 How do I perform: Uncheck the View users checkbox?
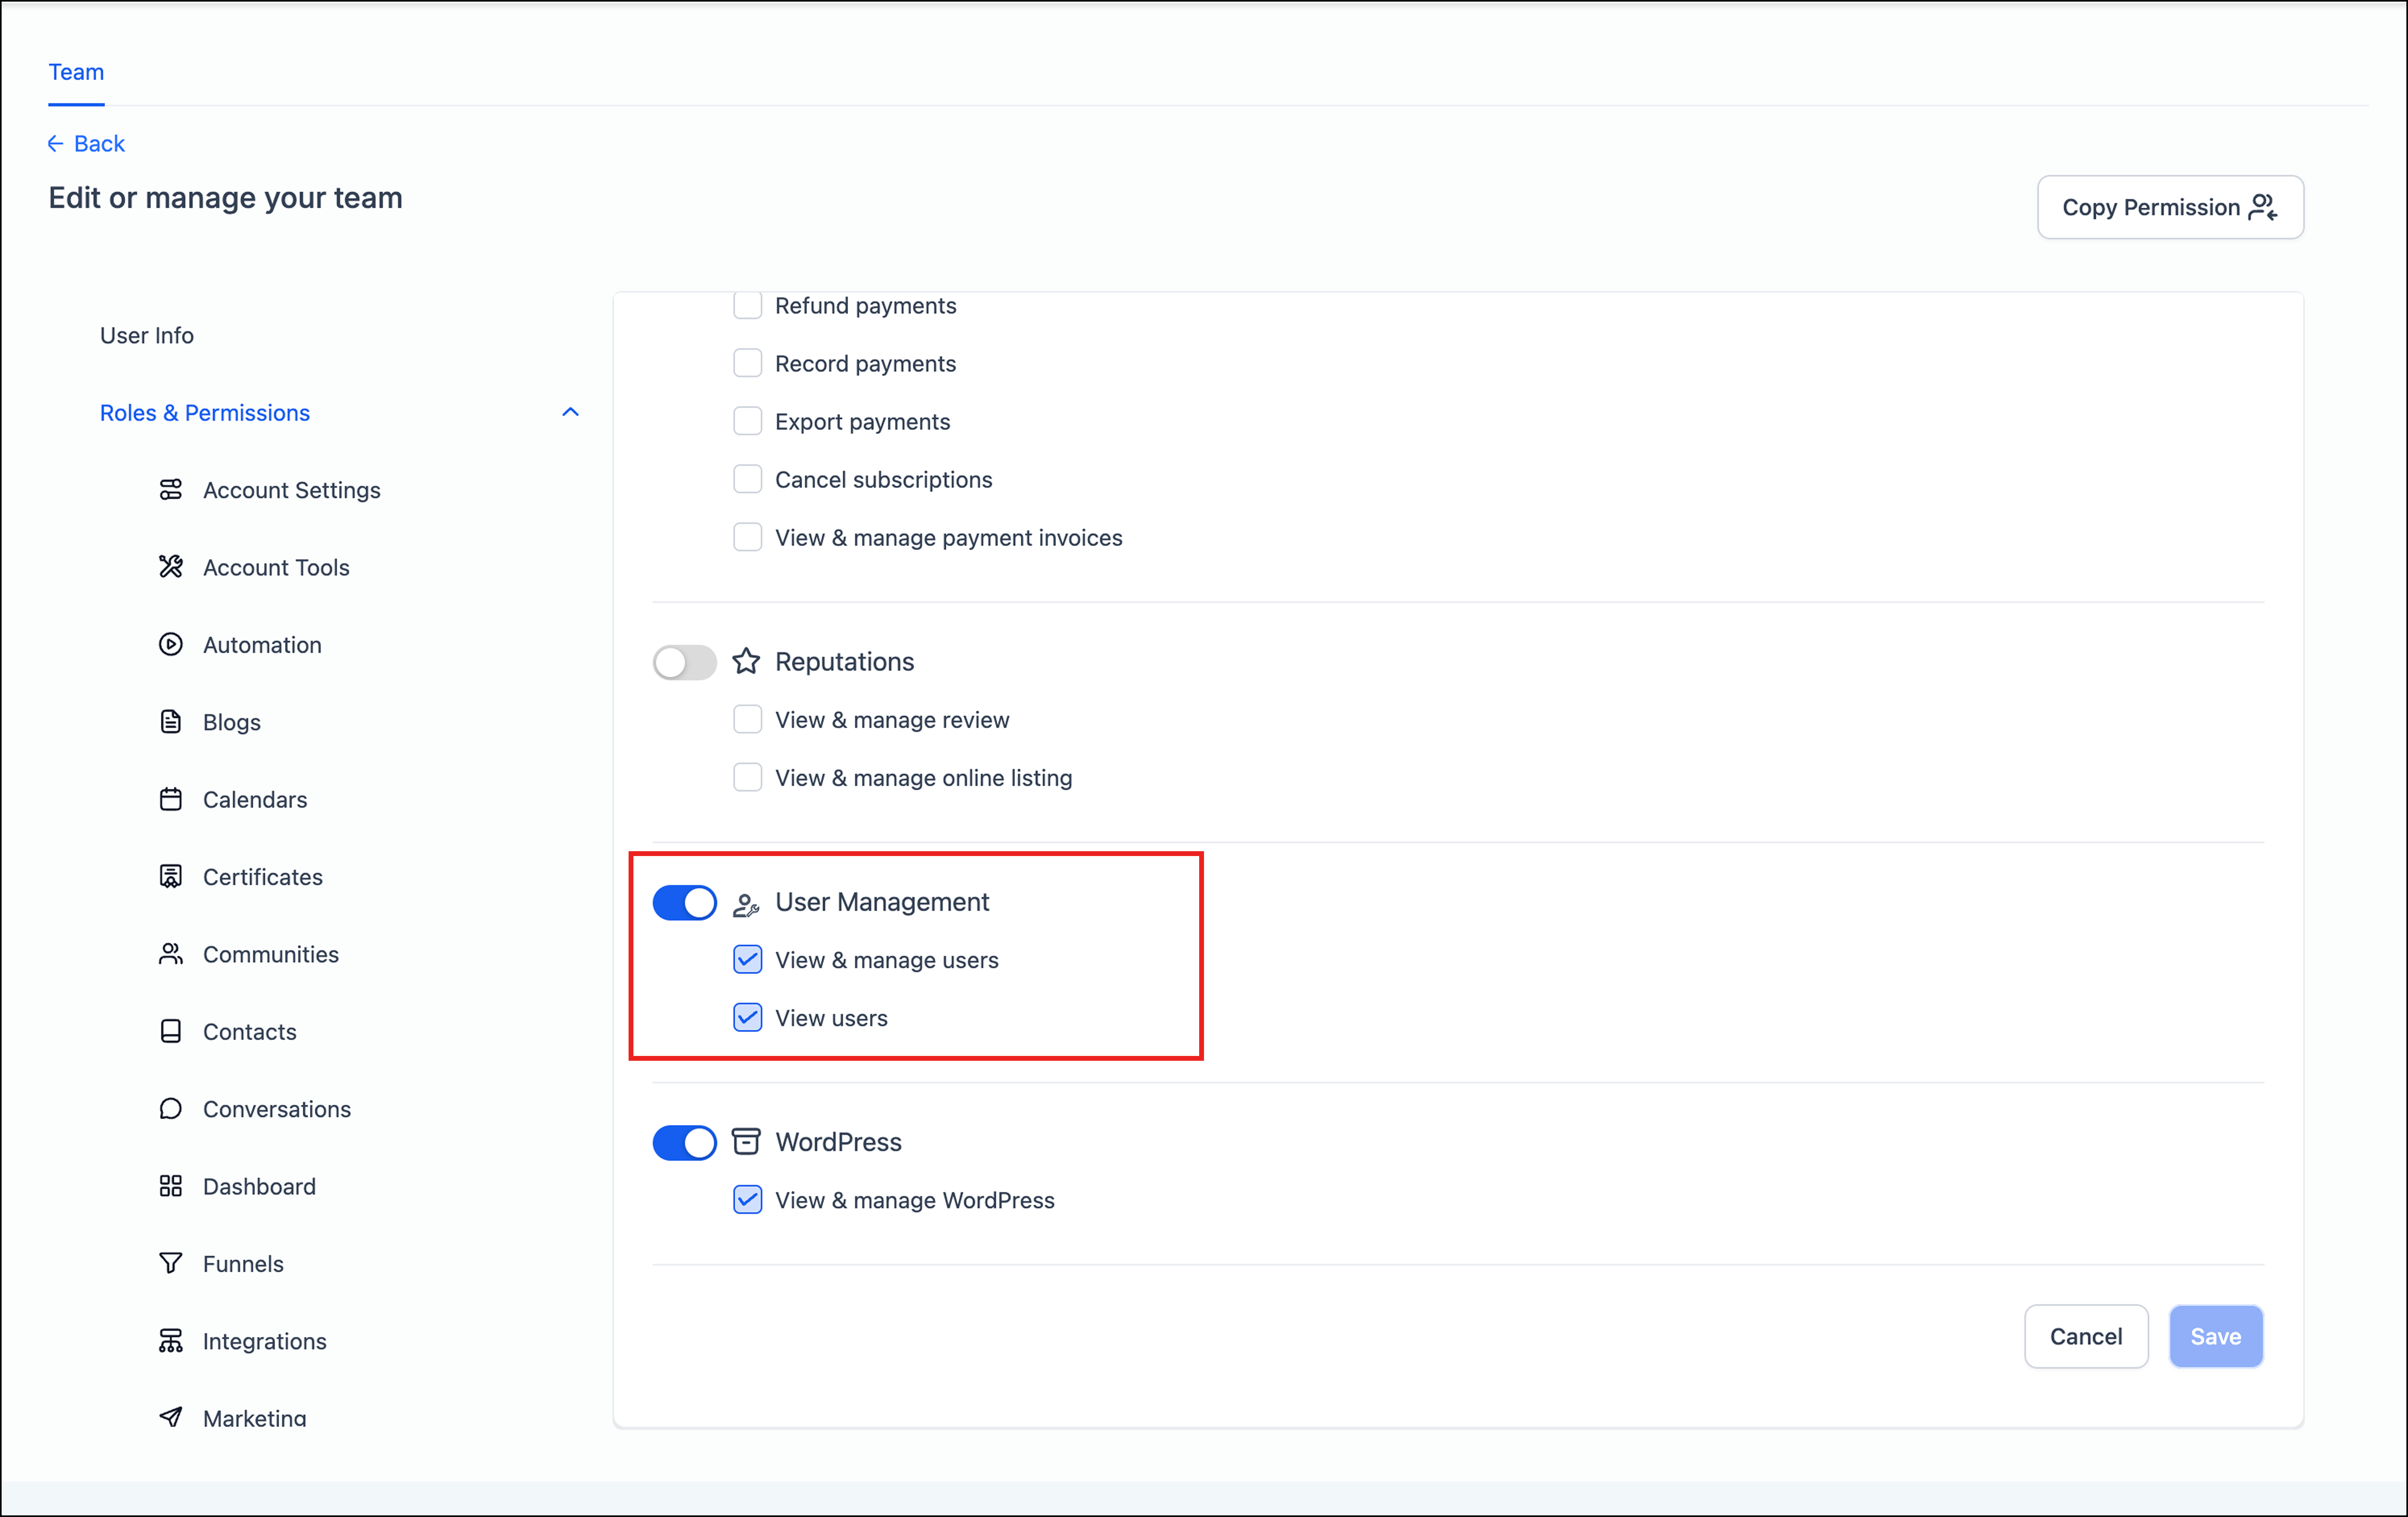747,1018
